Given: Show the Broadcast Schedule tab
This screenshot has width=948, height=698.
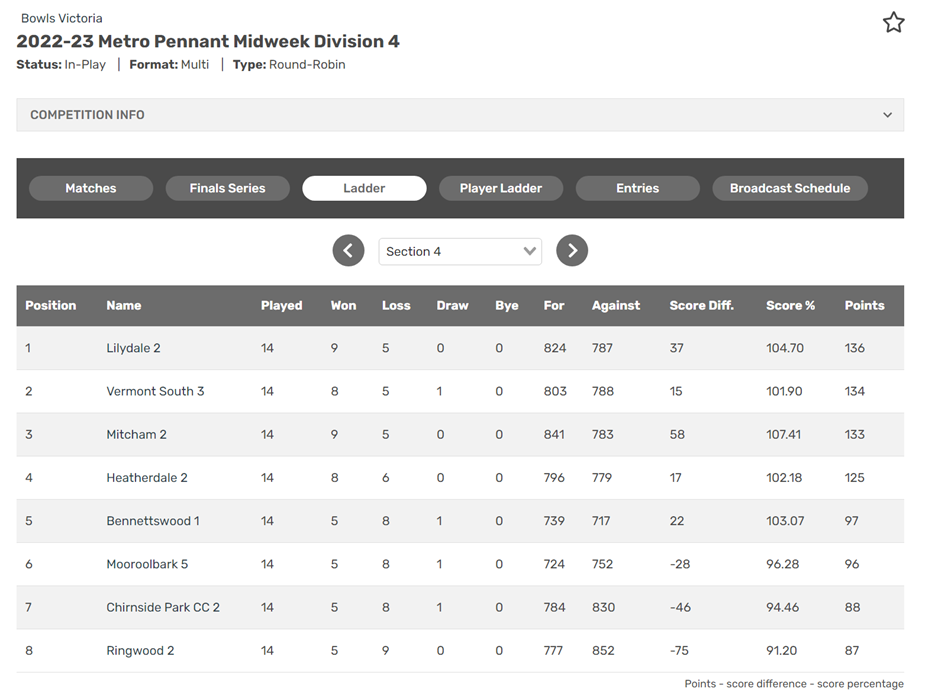Looking at the screenshot, I should pyautogui.click(x=790, y=188).
